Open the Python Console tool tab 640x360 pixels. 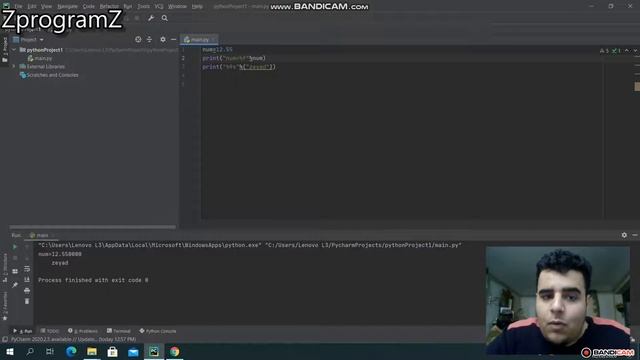click(x=158, y=331)
